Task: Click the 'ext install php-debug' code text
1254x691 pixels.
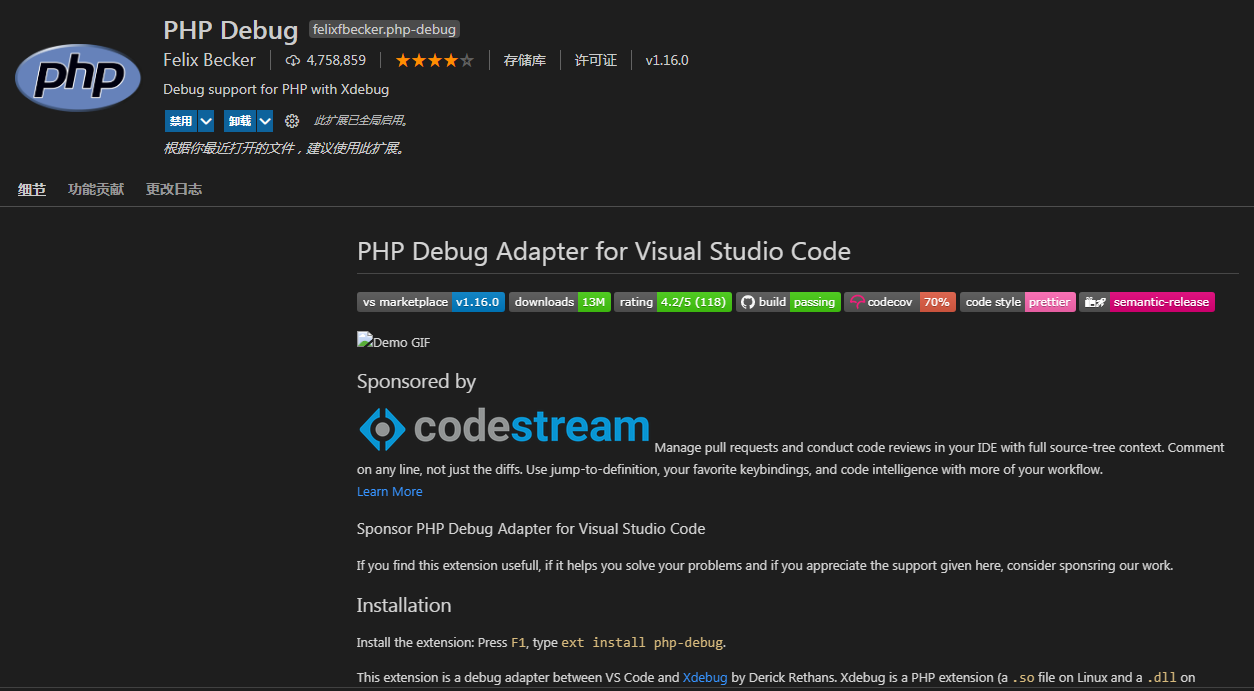Action: coord(642,642)
